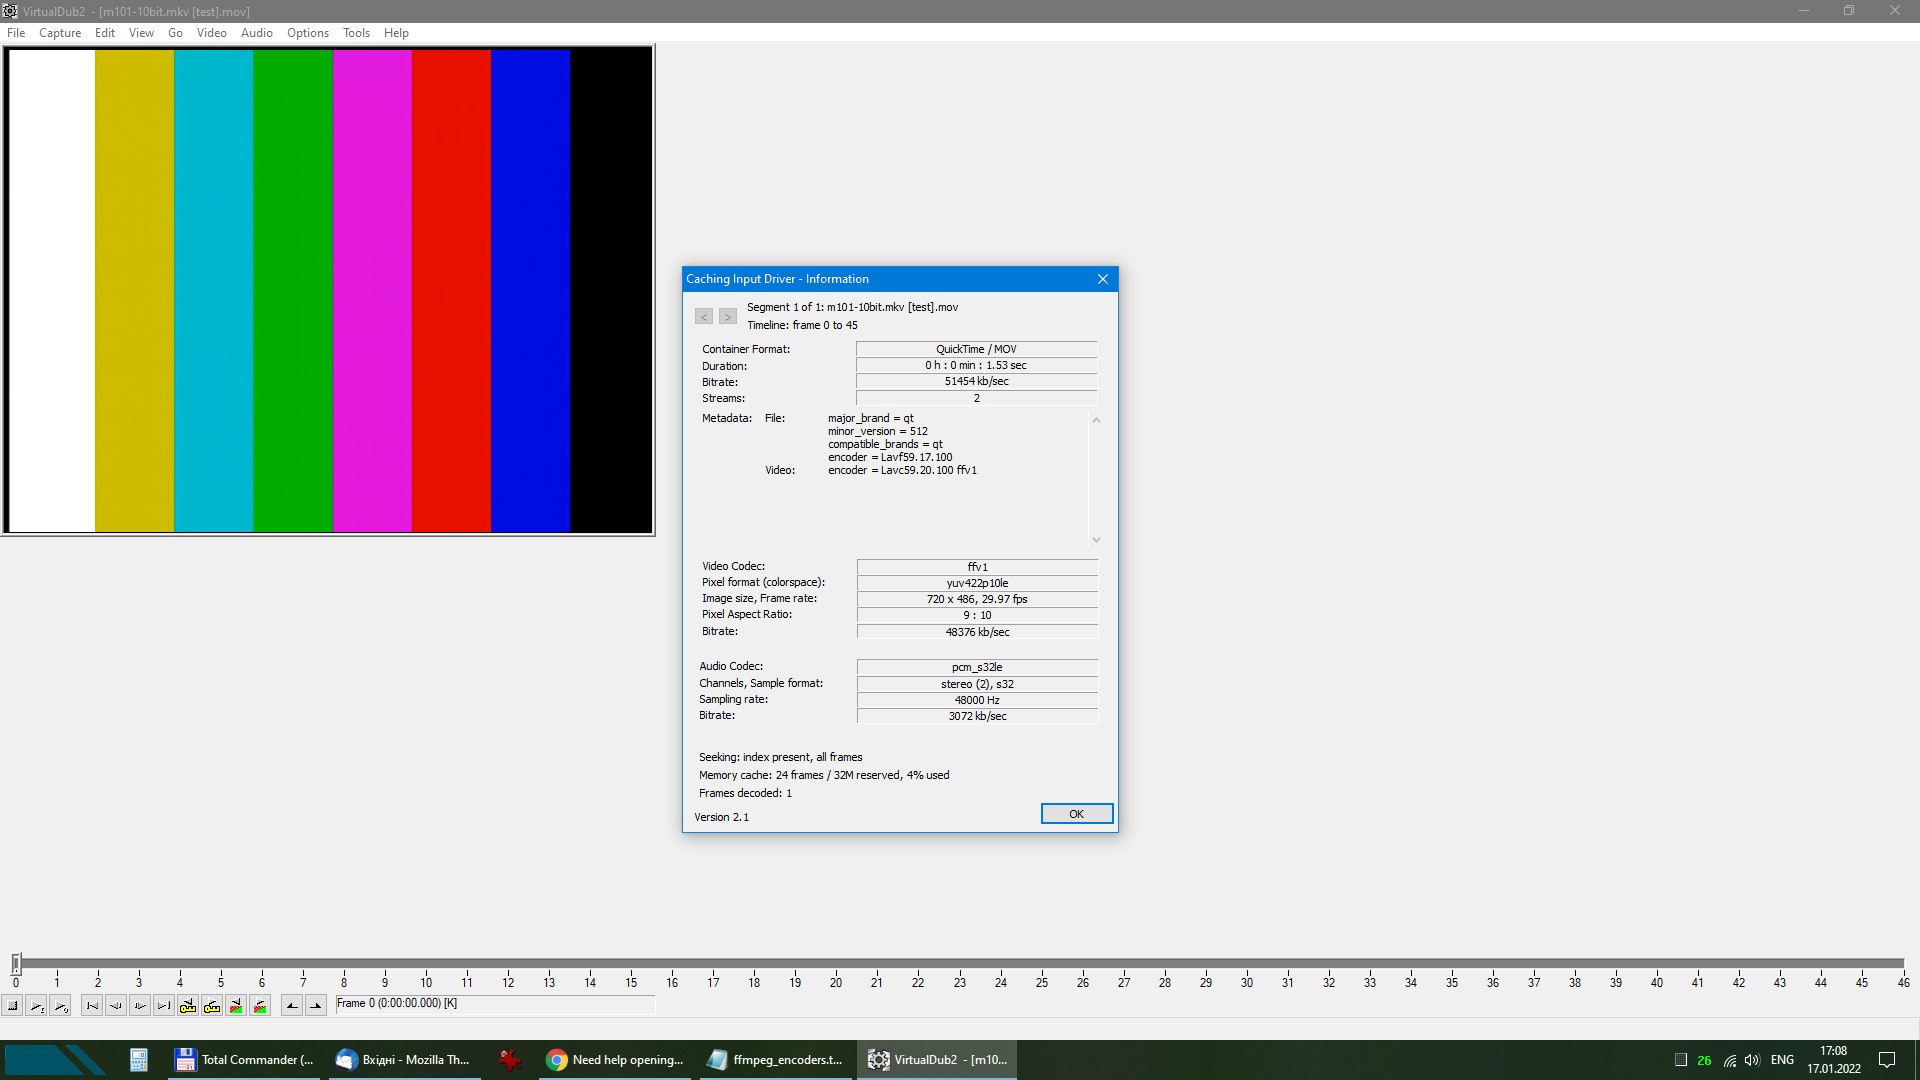This screenshot has height=1080, width=1920.
Task: Open the View menu
Action: (x=141, y=32)
